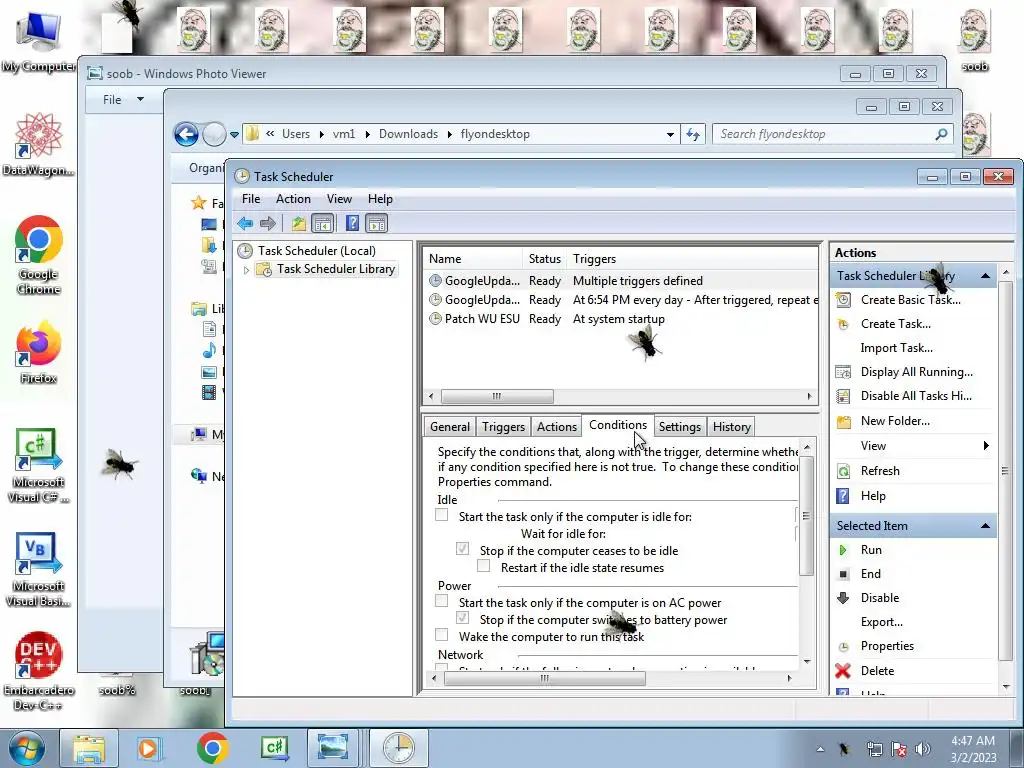1024x768 pixels.
Task: Click the red Delete X icon
Action: pos(843,671)
